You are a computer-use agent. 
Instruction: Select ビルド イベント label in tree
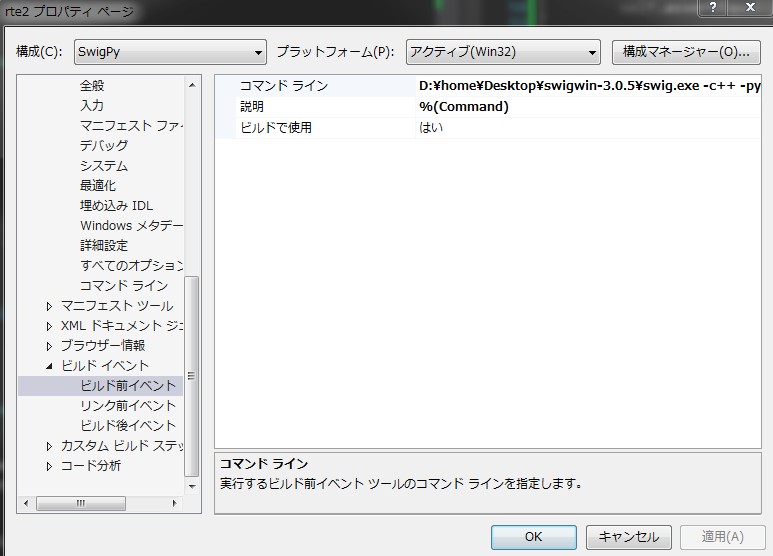click(x=105, y=366)
